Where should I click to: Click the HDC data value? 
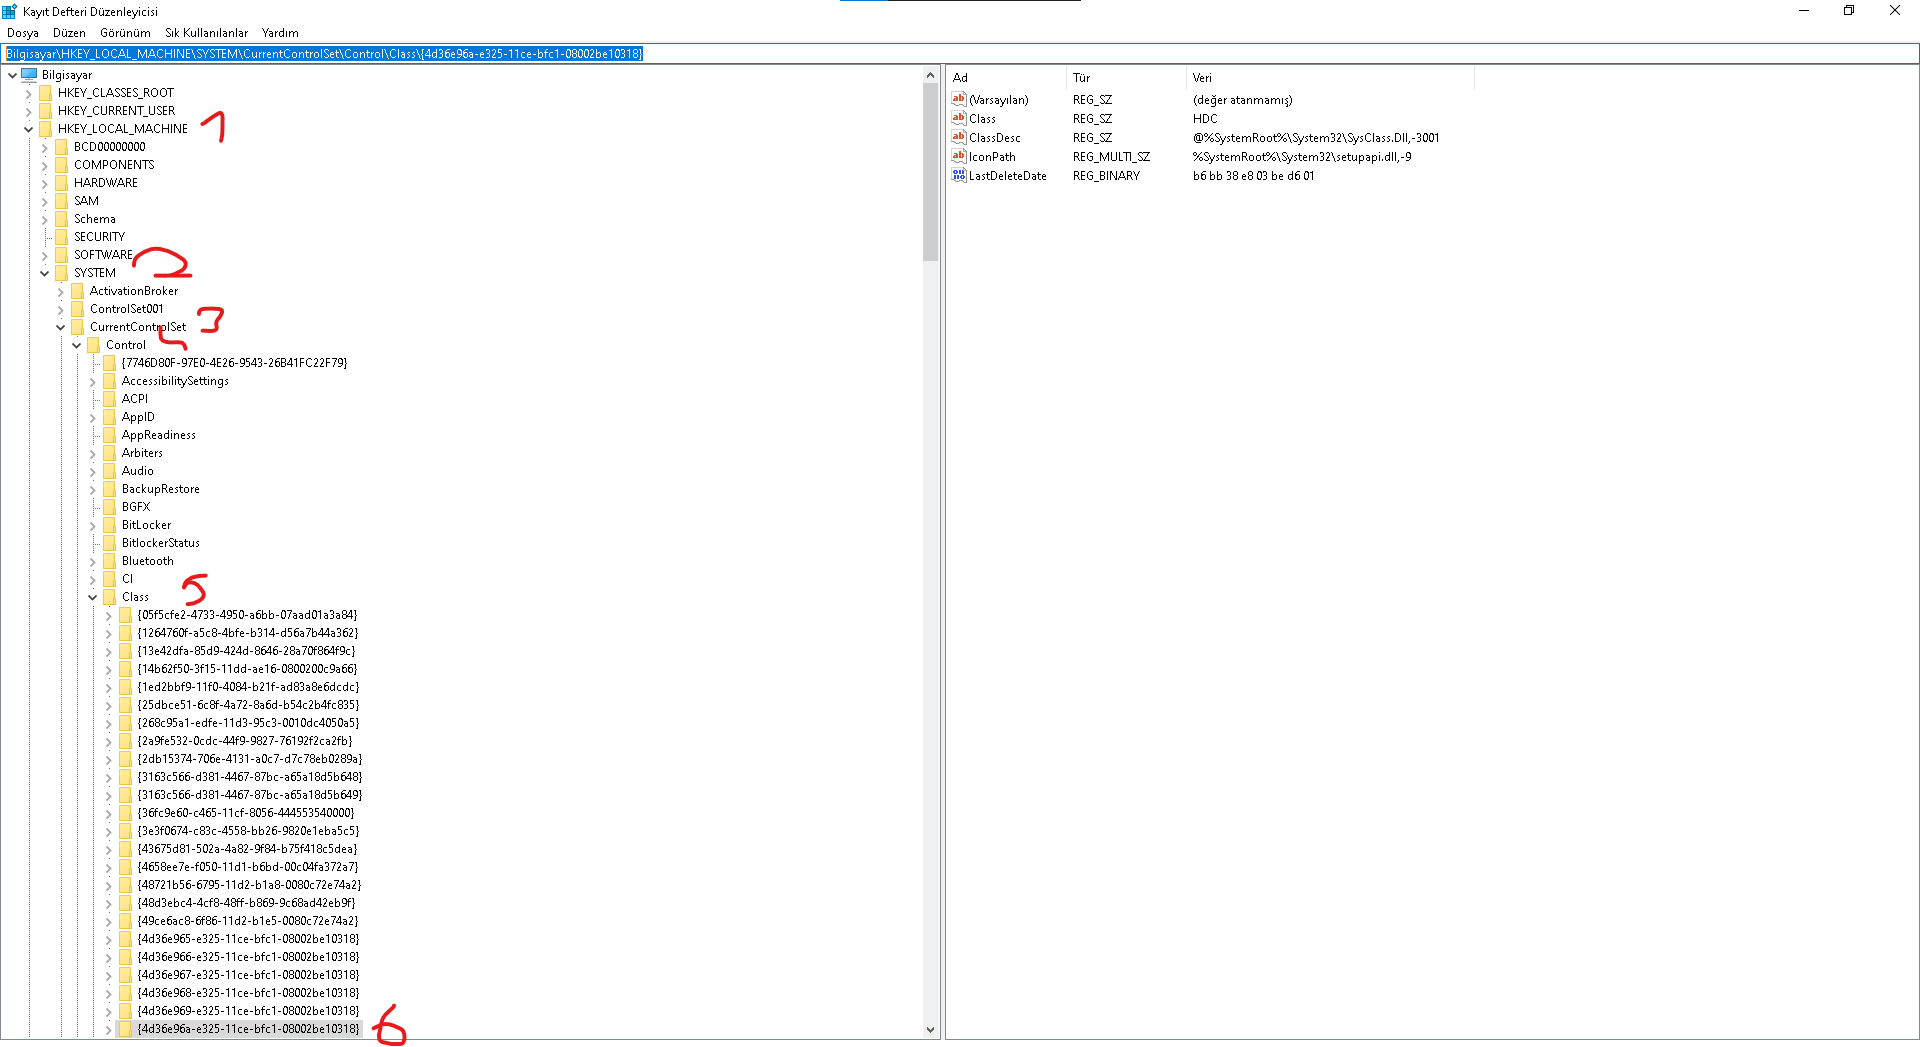tap(1205, 118)
